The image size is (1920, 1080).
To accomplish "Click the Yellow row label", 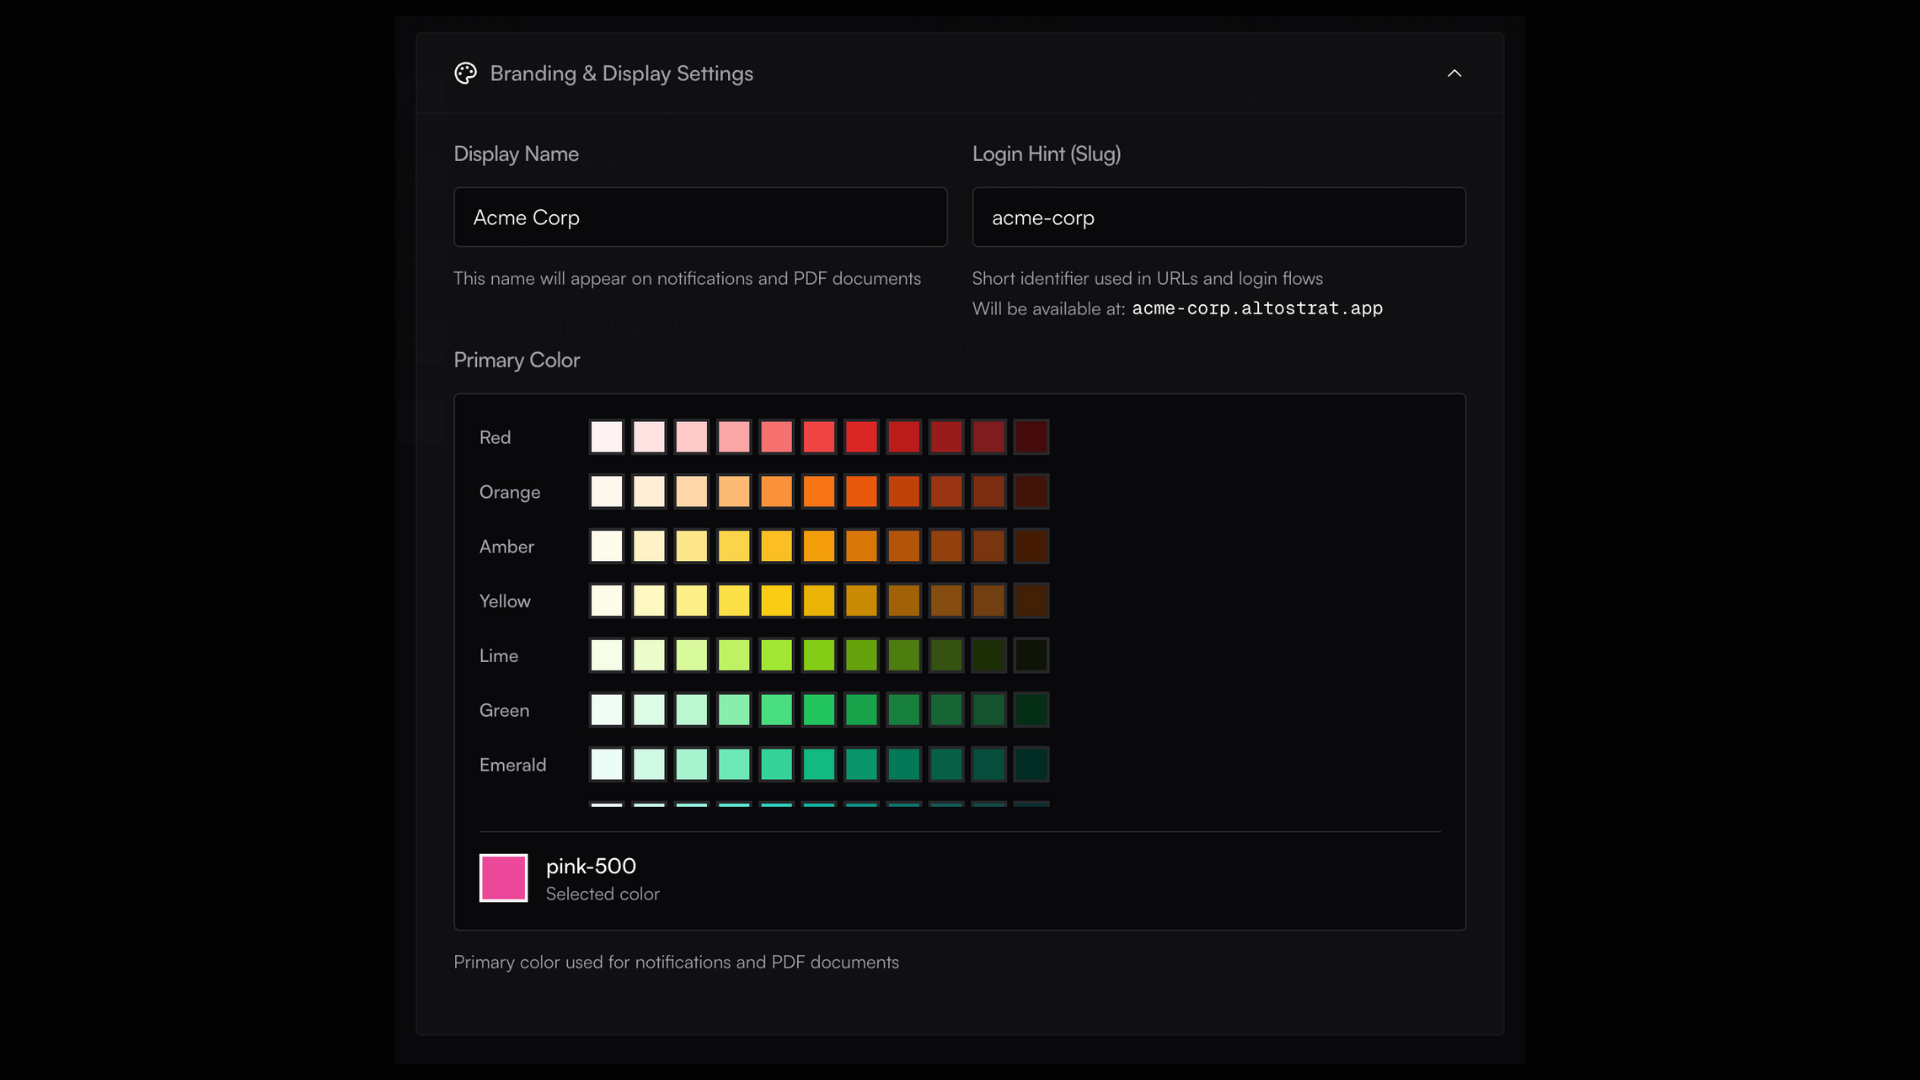I will tap(505, 601).
